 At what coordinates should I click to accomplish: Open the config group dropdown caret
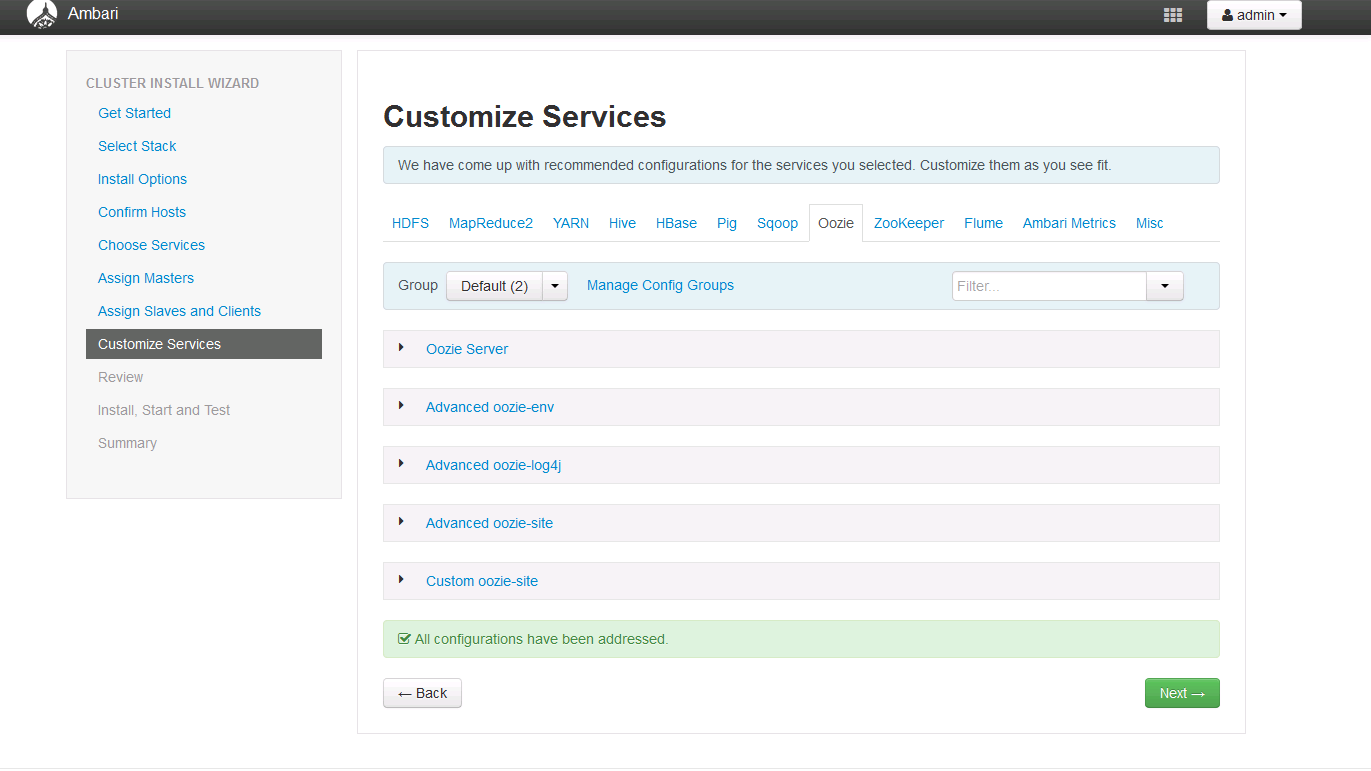(x=555, y=286)
